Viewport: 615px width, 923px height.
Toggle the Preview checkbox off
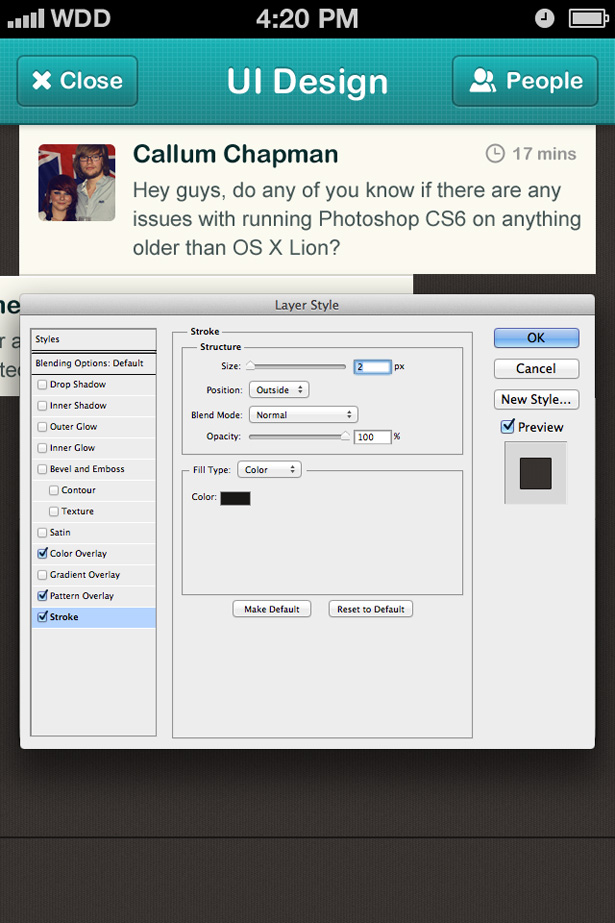[x=508, y=427]
